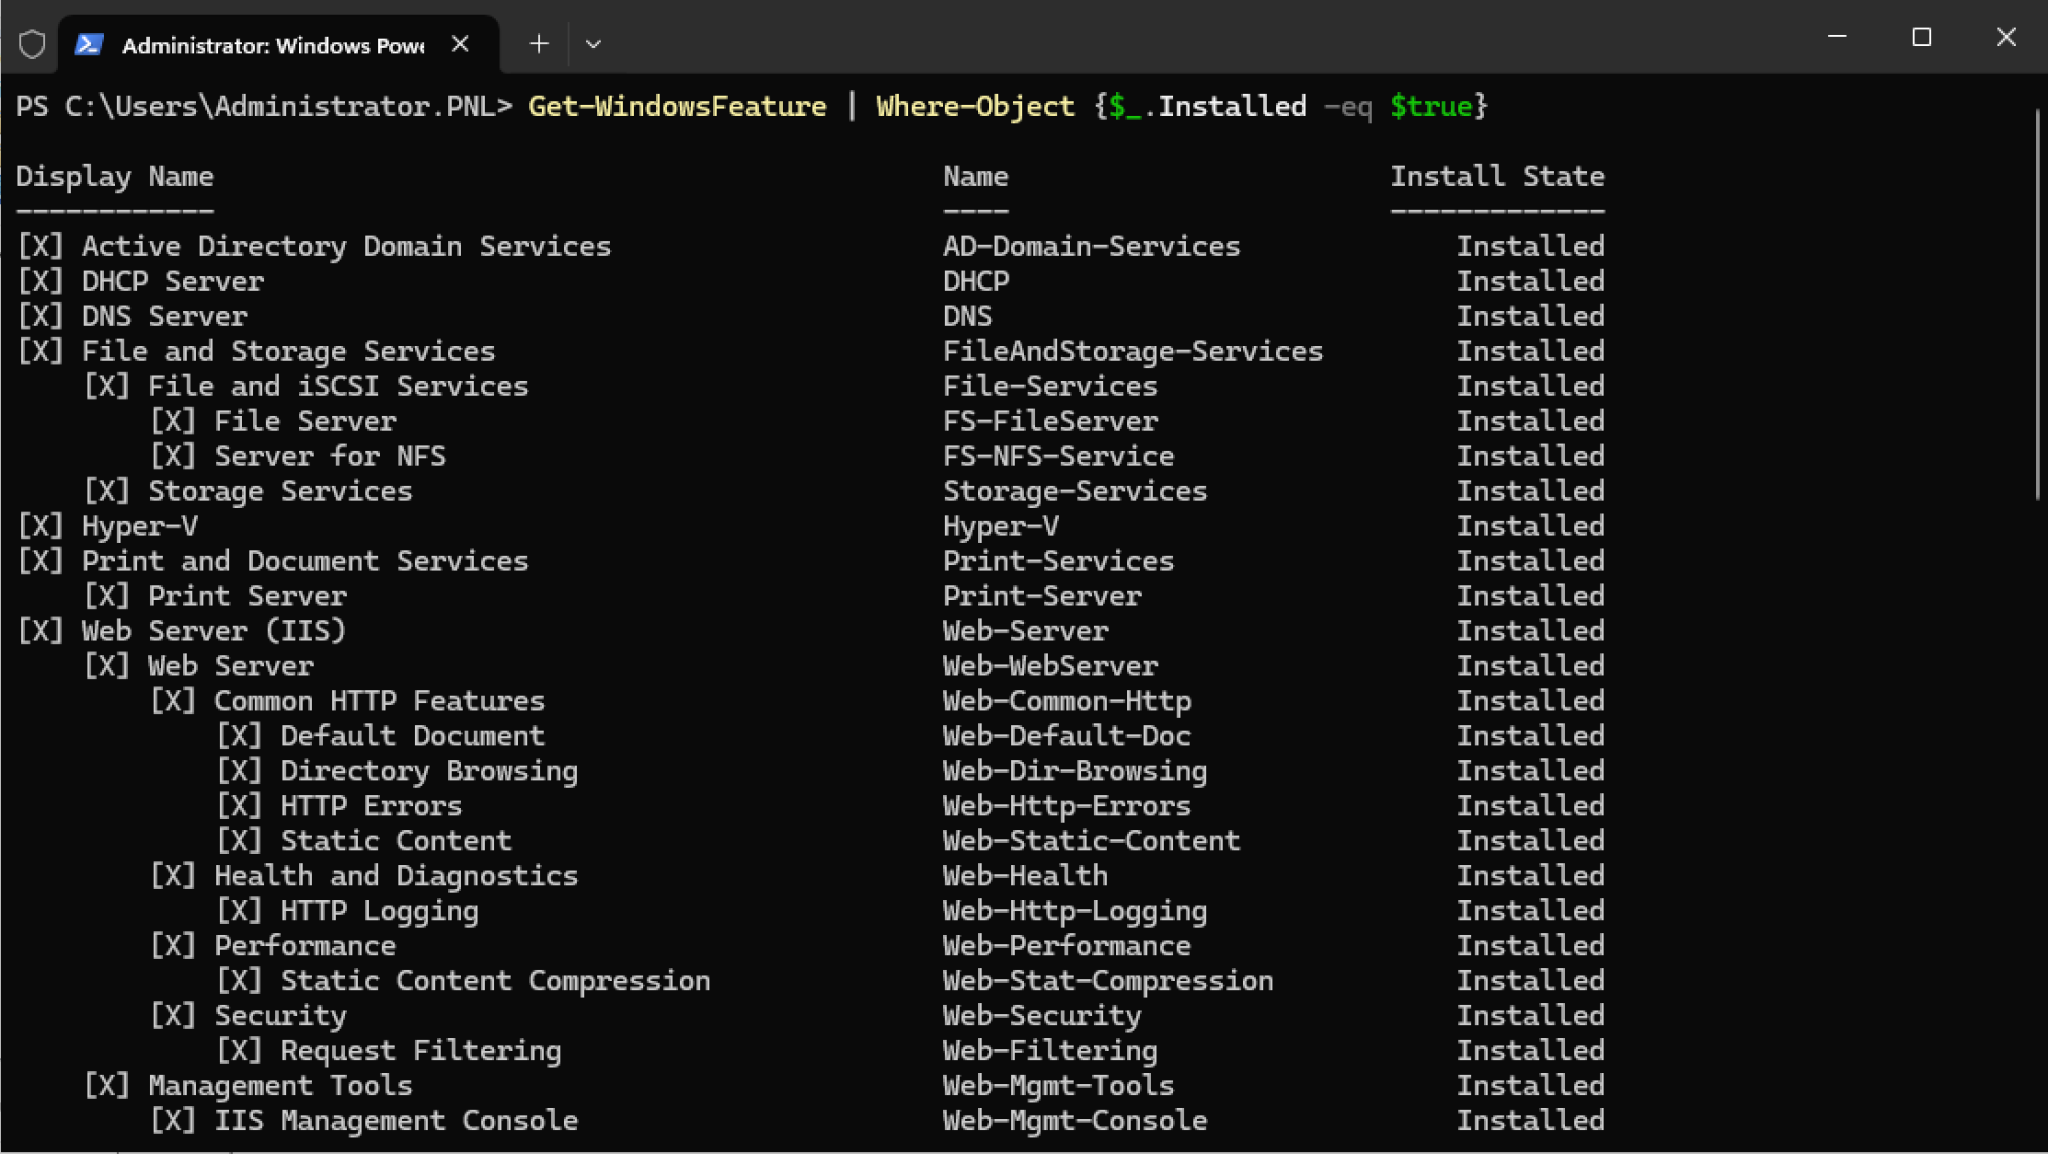Select the AD-Domain-Services name text
Image resolution: width=2048 pixels, height=1154 pixels.
(1091, 246)
